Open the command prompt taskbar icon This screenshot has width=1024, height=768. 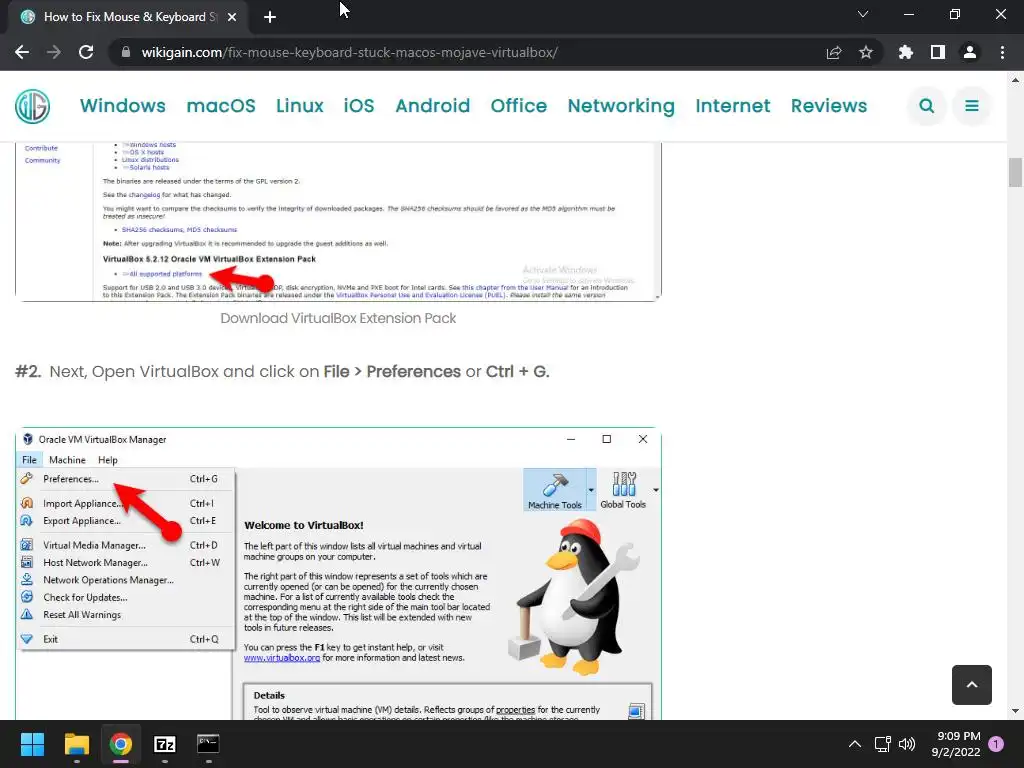(208, 744)
